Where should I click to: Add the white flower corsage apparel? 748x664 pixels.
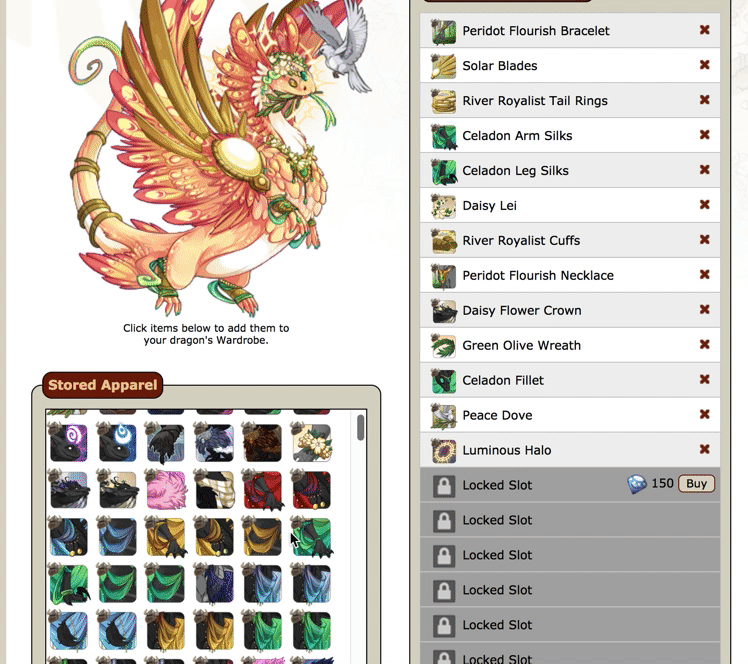312,442
